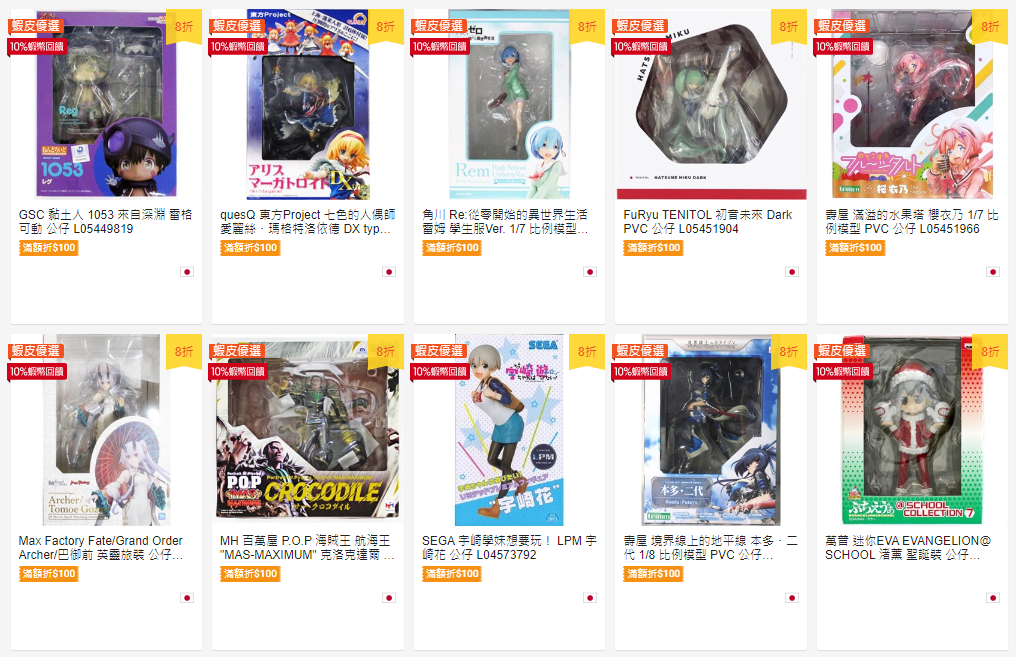Screen dimensions: 1016x657
Task: Click FuRyu TENITOL 初音未來 Dark title
Action: point(708,222)
